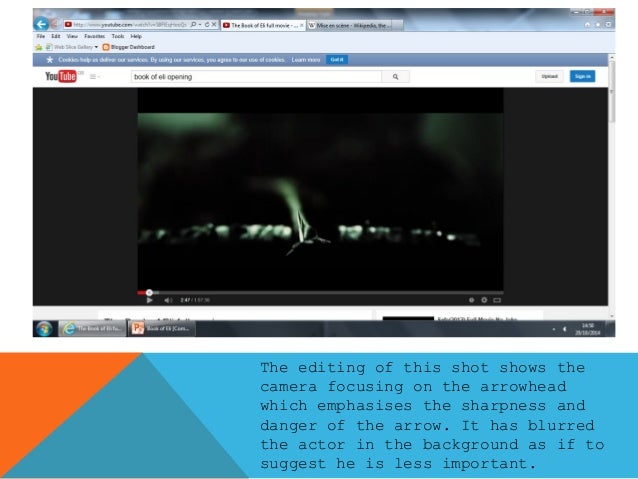Open browser Tools gear icon at top right

click(x=608, y=25)
